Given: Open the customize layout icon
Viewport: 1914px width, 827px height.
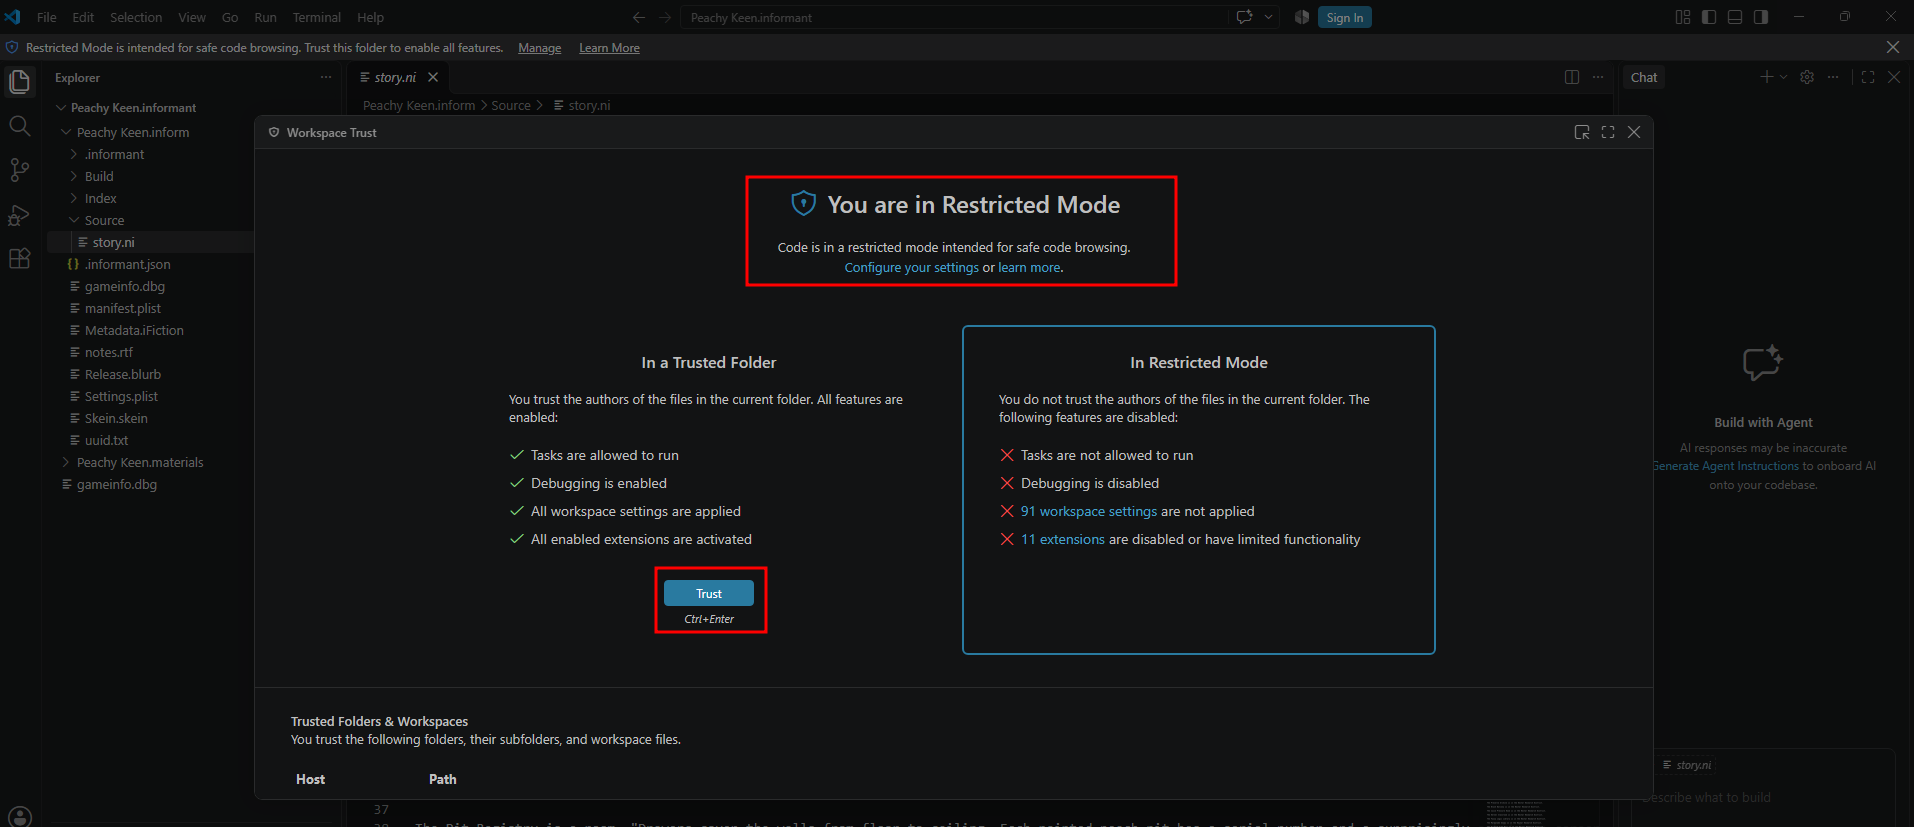Looking at the screenshot, I should (x=1683, y=17).
